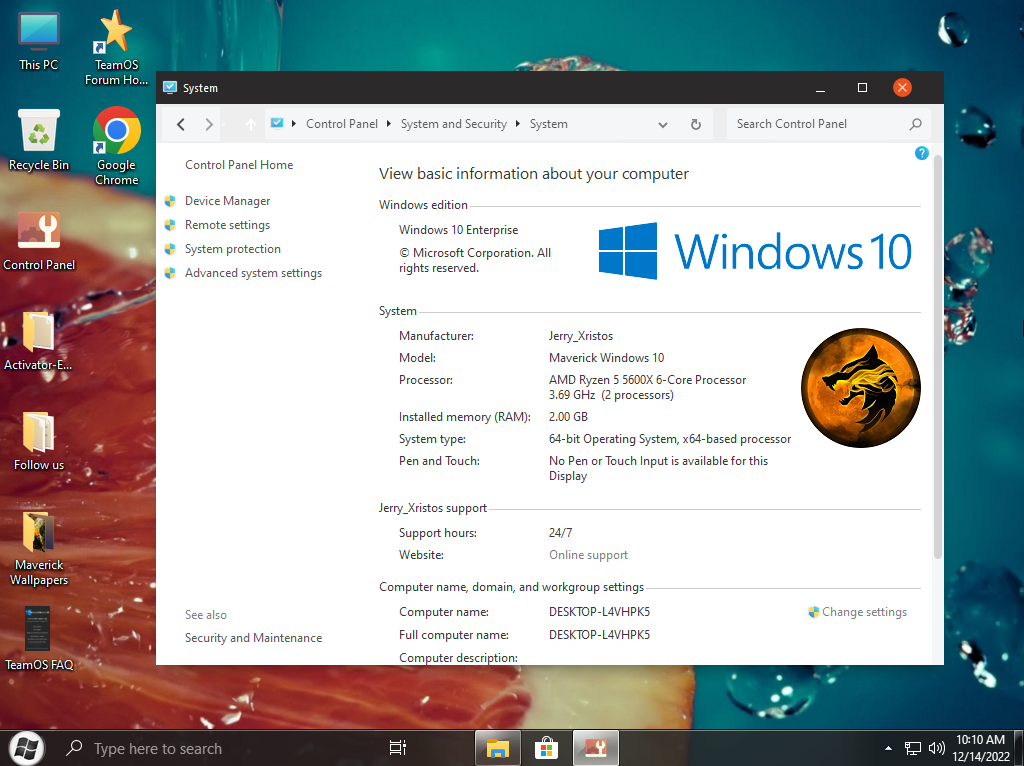
Task: Open File Explorer from the taskbar
Action: click(498, 748)
